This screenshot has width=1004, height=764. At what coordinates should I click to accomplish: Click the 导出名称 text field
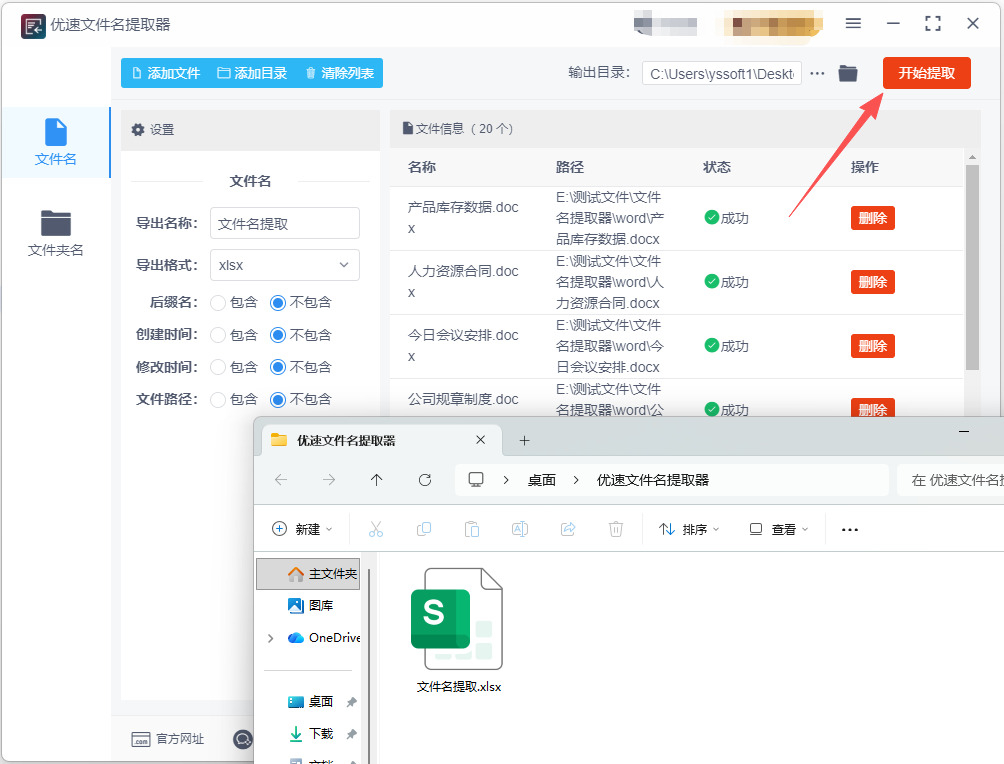click(x=284, y=224)
